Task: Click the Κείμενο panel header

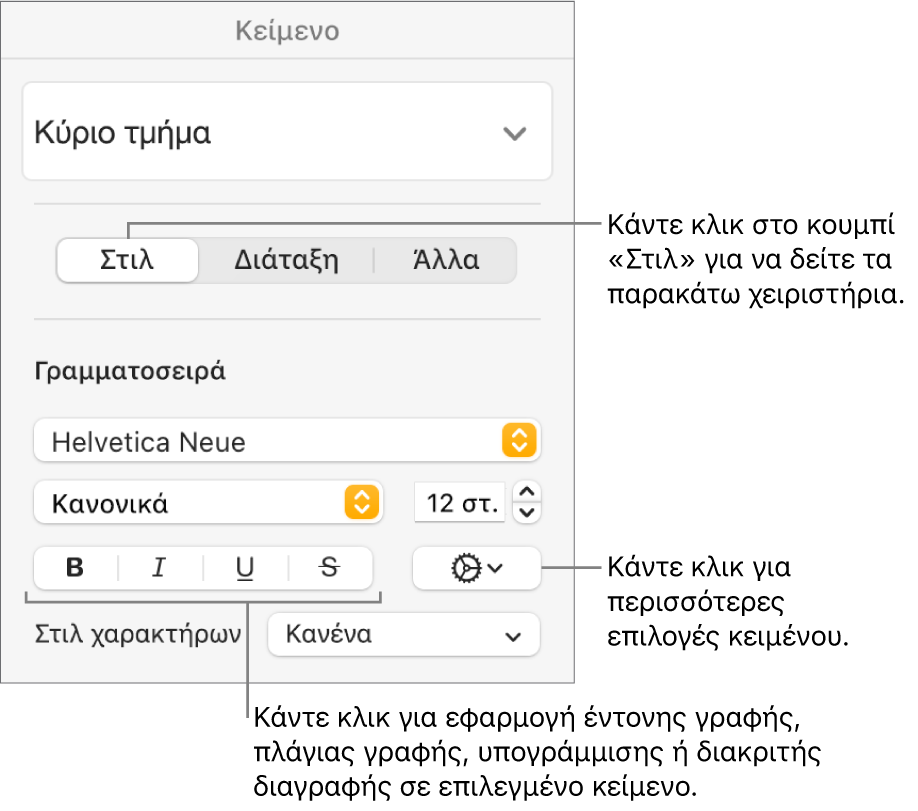Action: pyautogui.click(x=287, y=30)
